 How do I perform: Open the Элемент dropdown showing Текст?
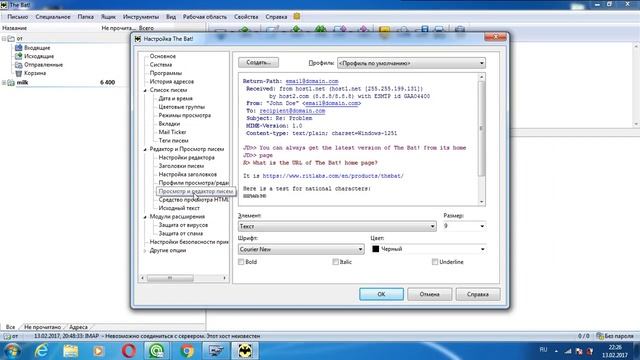point(337,226)
